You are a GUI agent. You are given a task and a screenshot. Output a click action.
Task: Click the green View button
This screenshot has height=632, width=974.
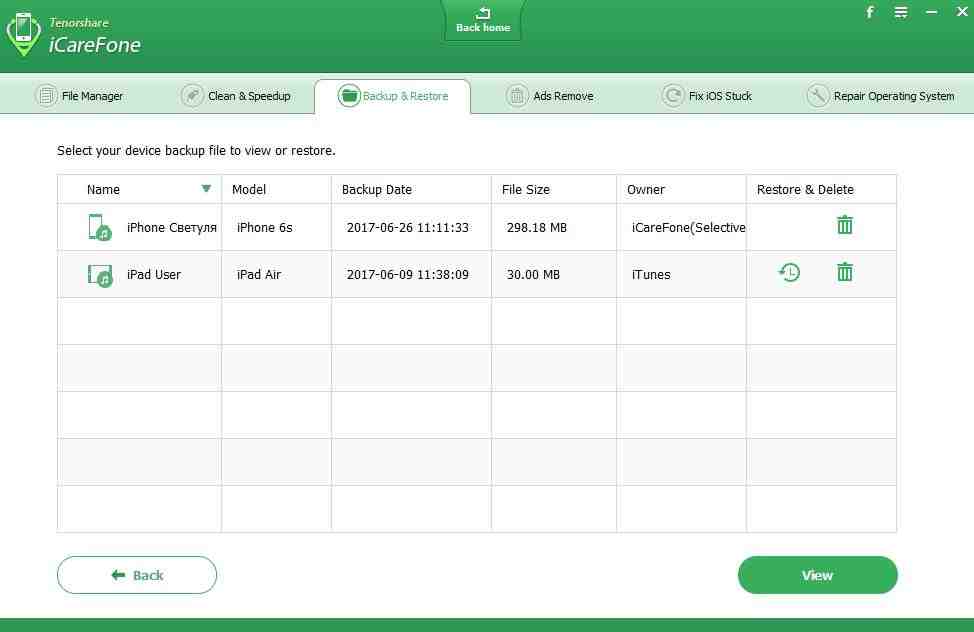817,575
